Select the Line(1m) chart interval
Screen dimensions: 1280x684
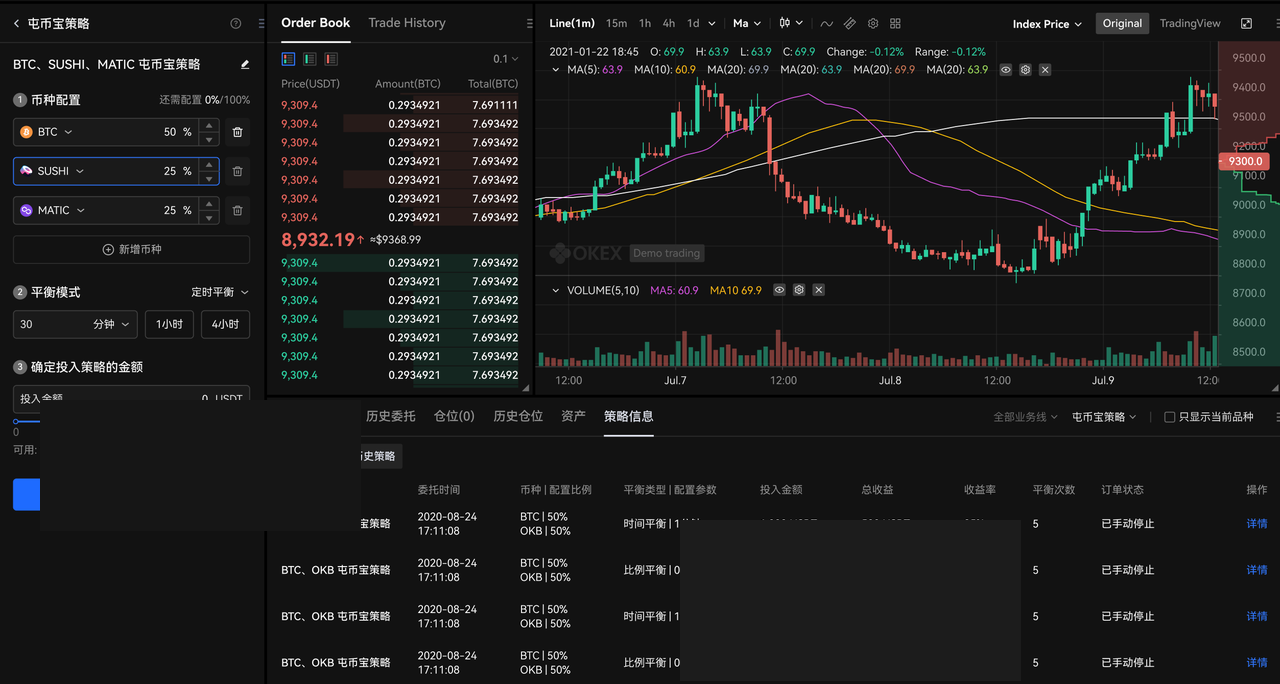point(572,23)
